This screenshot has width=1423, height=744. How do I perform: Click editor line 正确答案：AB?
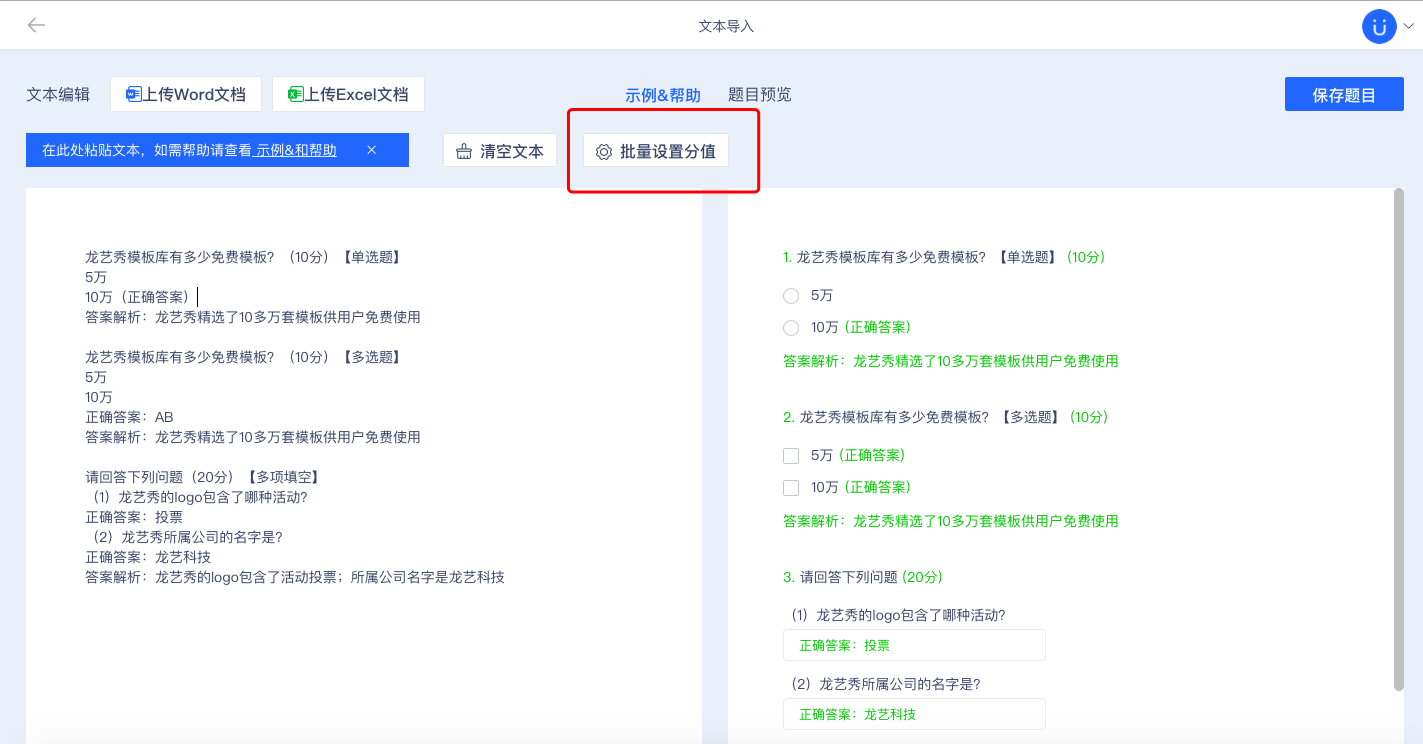130,417
